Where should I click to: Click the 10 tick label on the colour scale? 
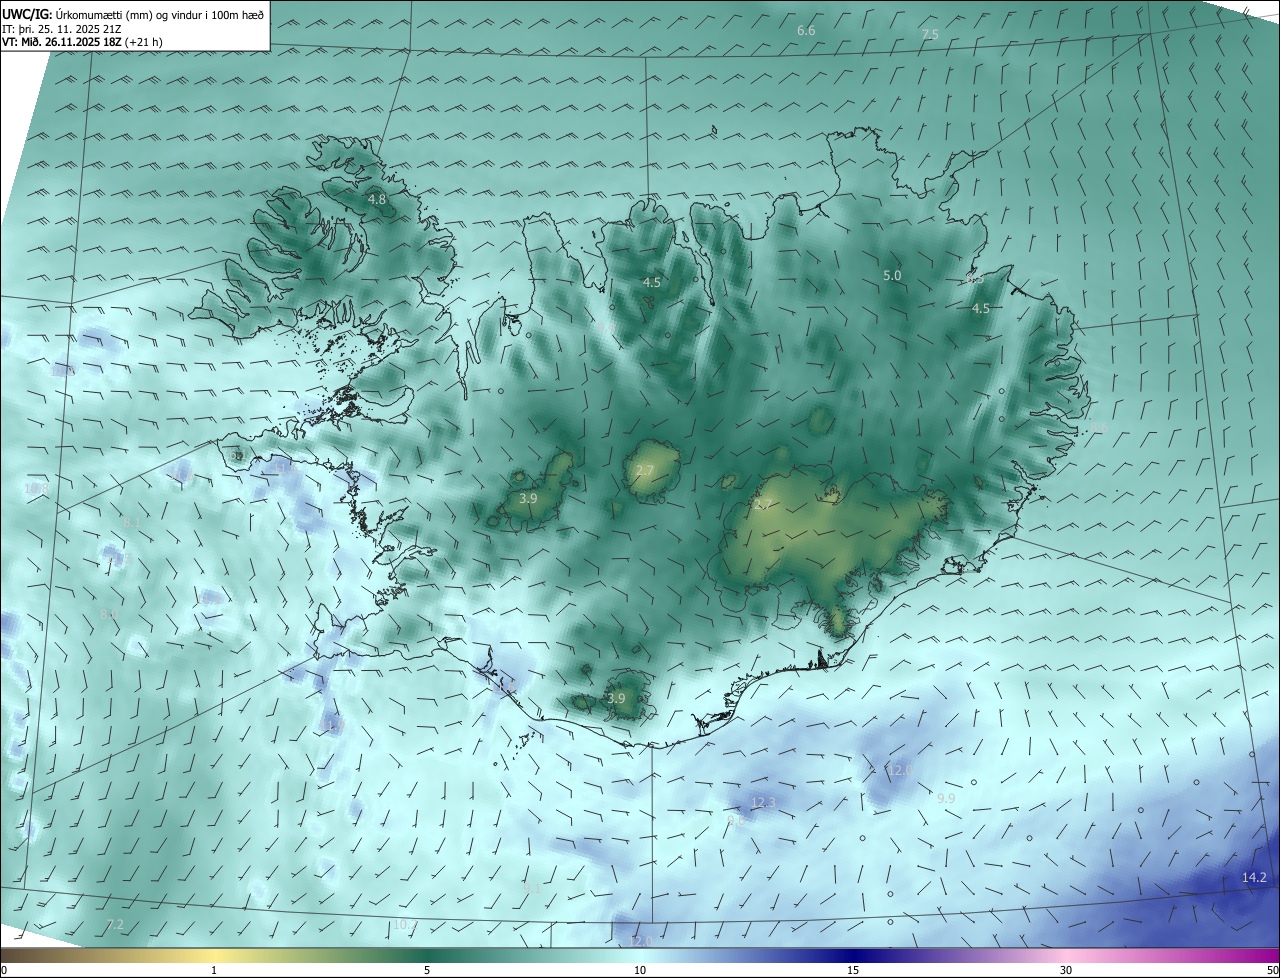click(640, 970)
